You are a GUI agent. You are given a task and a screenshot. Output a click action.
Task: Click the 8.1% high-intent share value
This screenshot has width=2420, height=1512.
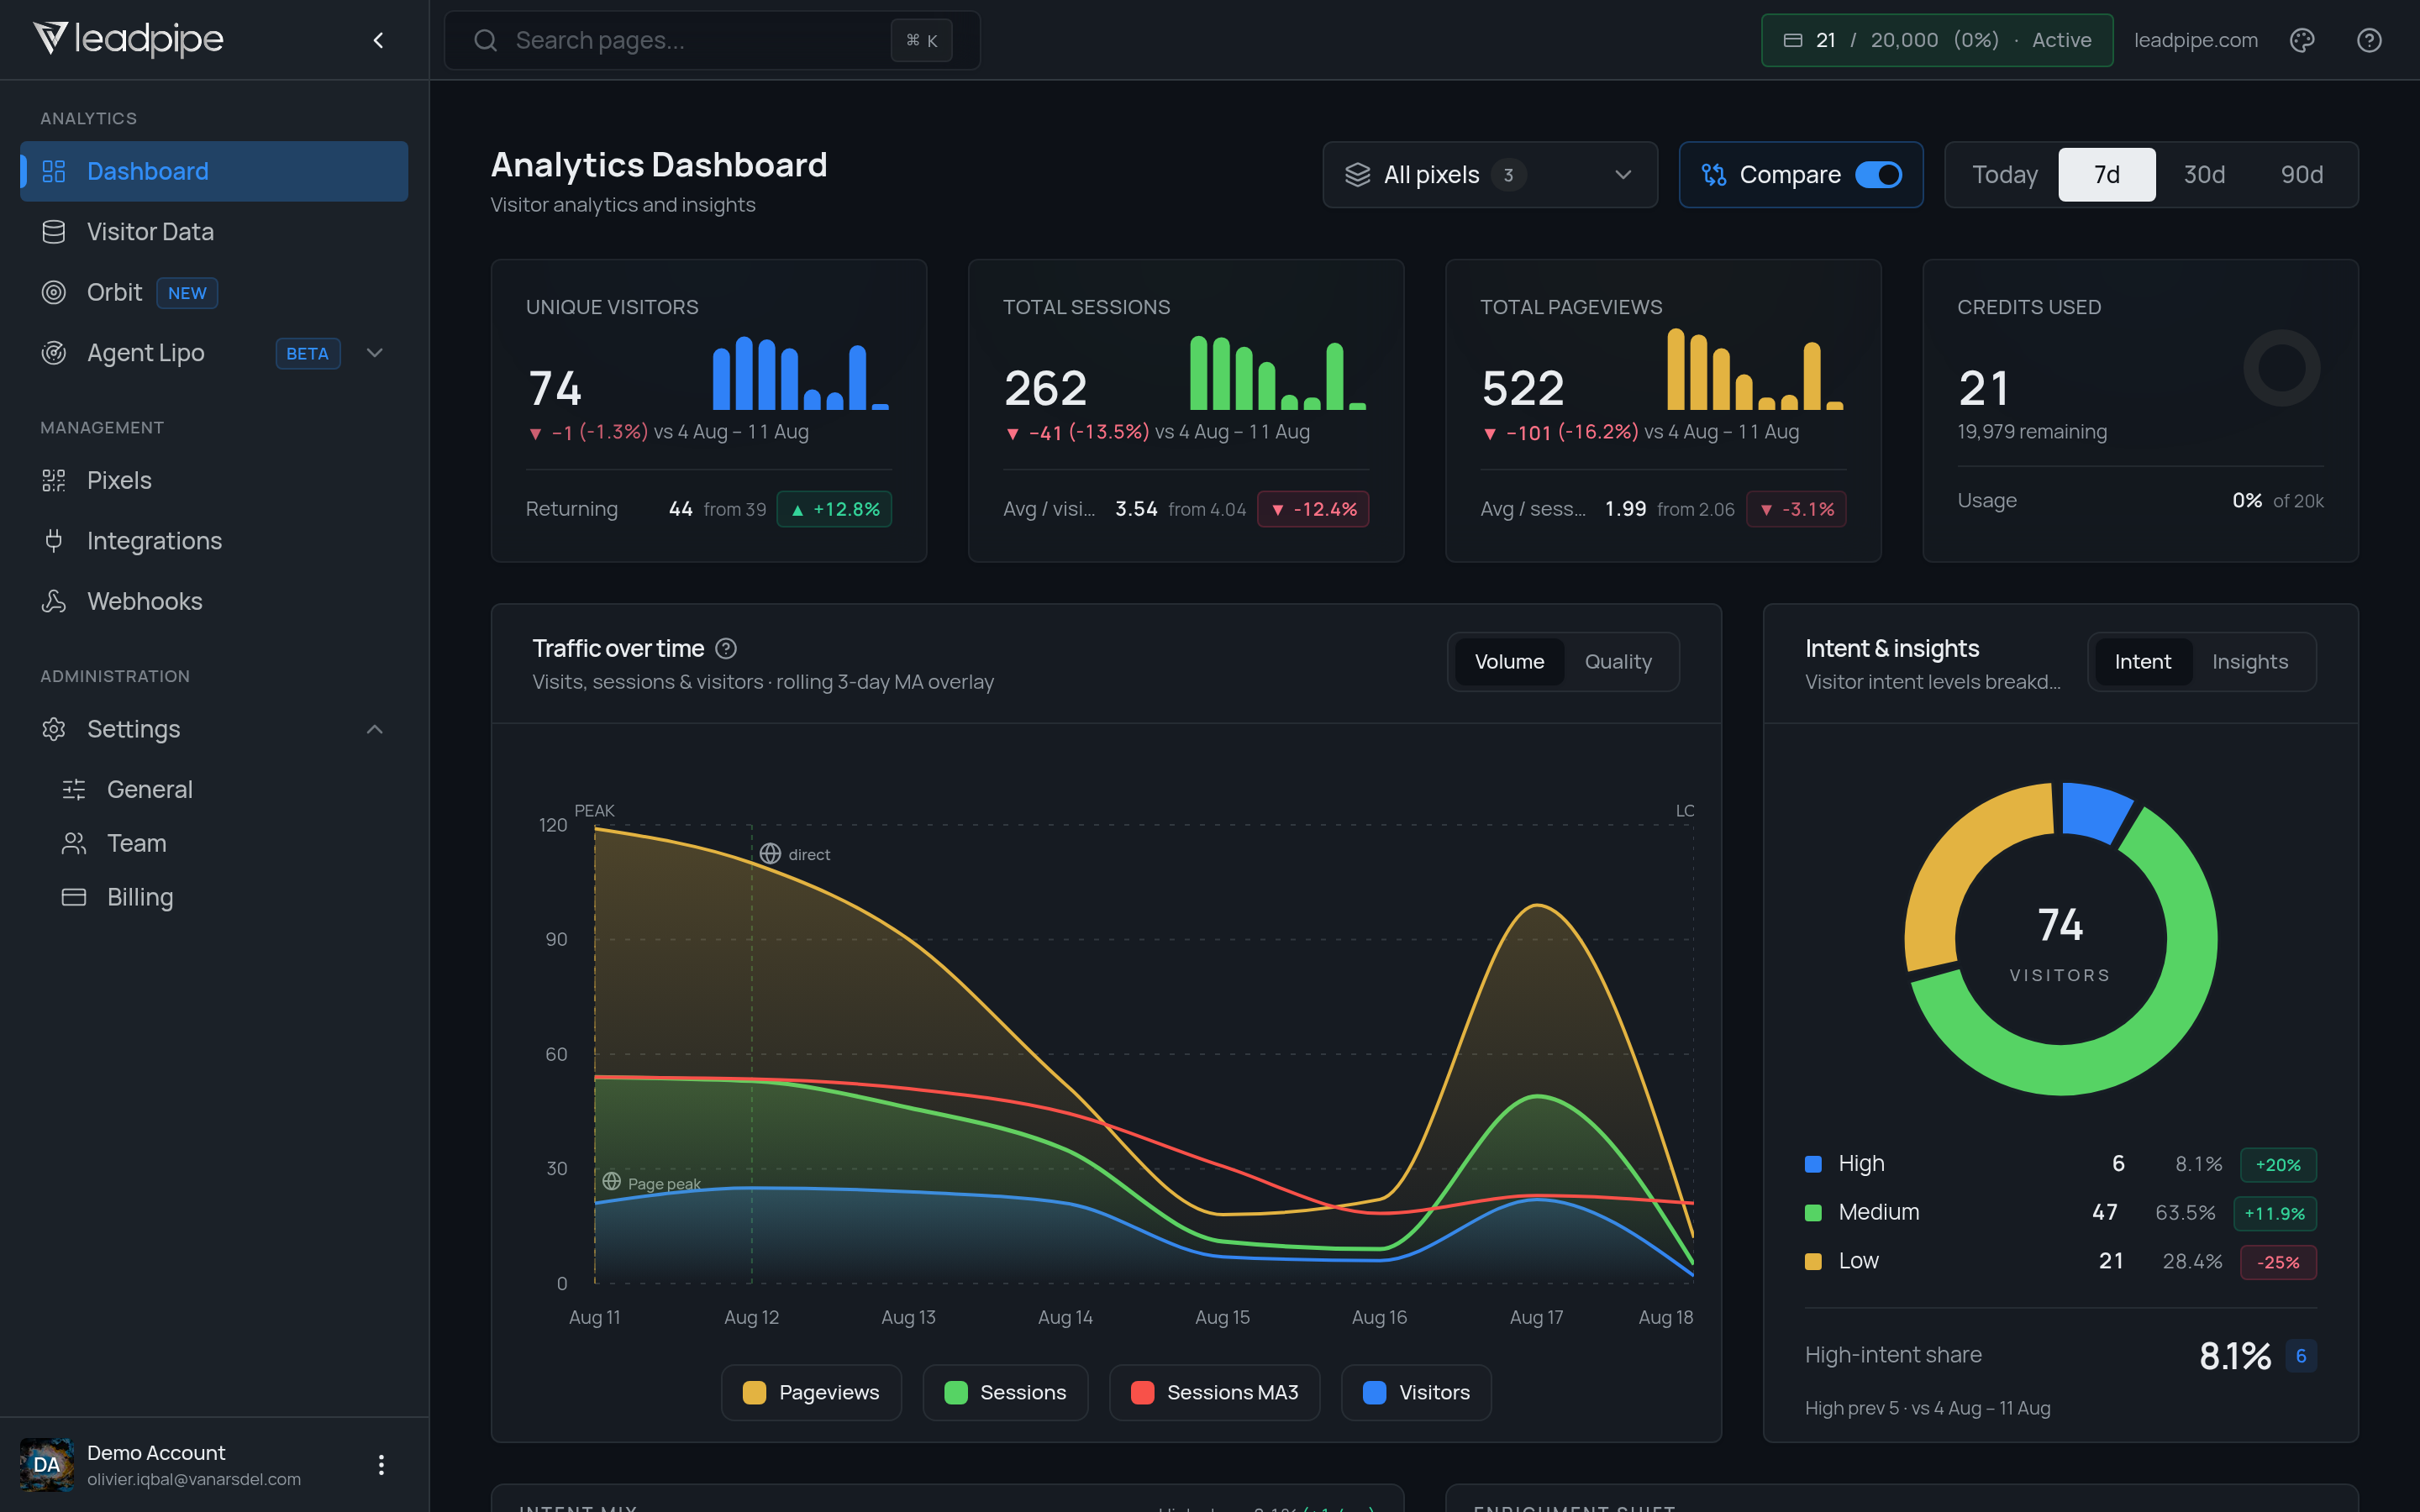click(x=2235, y=1356)
